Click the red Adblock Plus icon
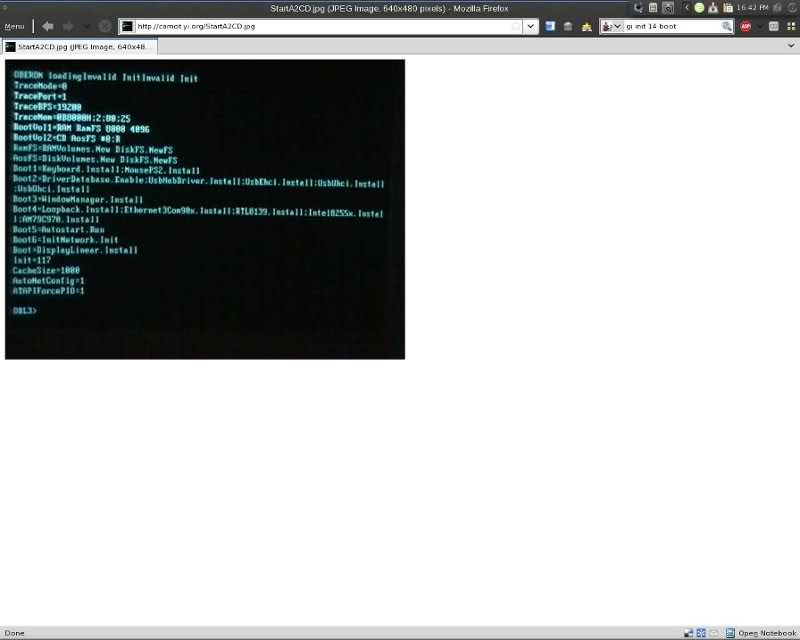The height and width of the screenshot is (640, 800). click(745, 27)
